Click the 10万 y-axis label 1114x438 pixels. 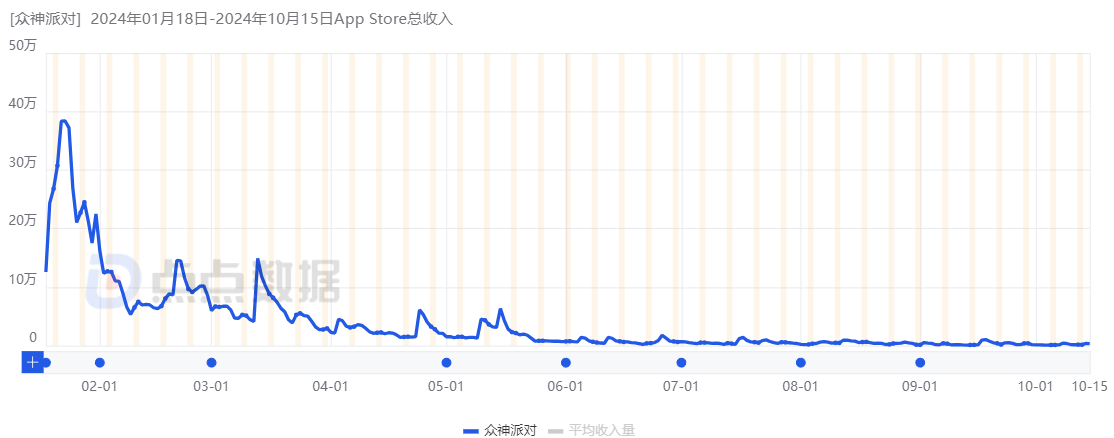tap(22, 280)
